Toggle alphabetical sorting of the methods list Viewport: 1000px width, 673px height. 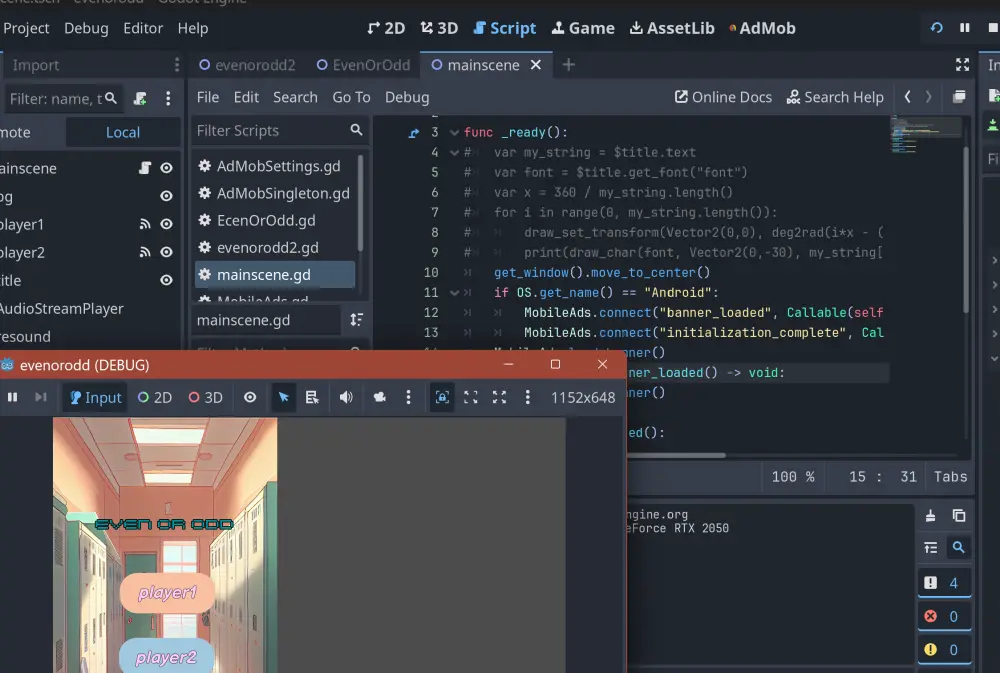(x=357, y=320)
